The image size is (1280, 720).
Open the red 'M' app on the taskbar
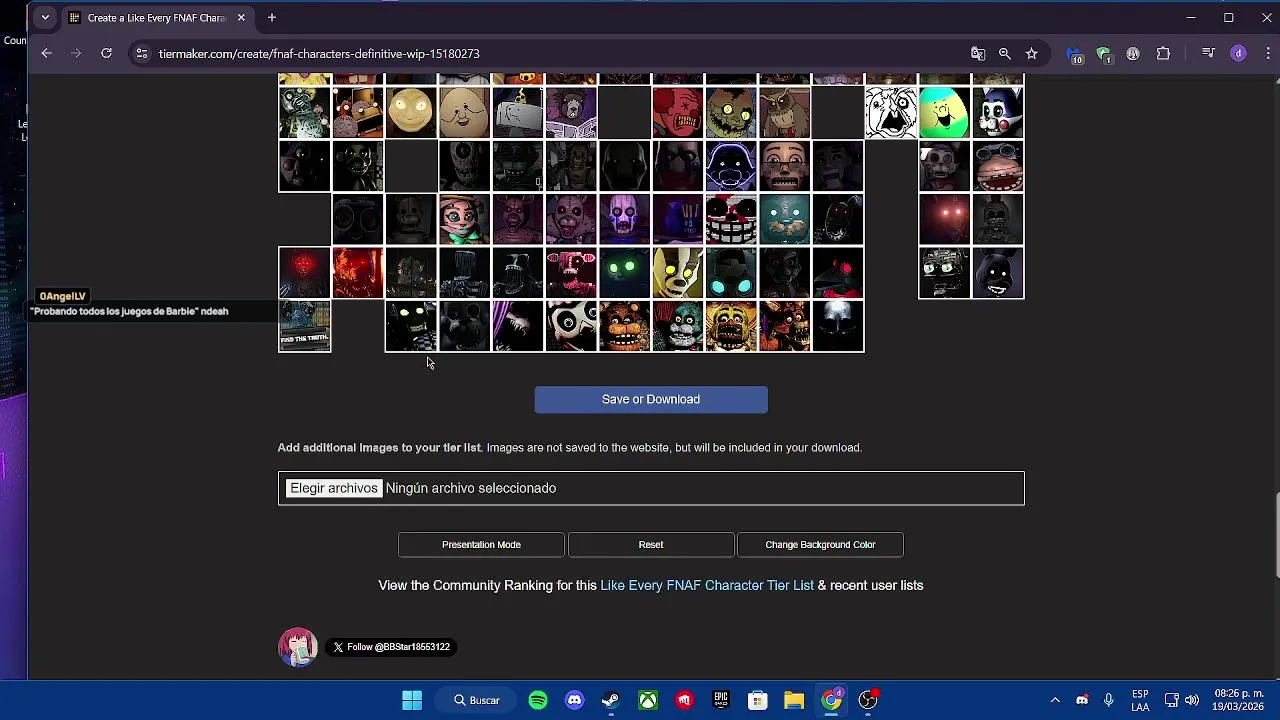coord(684,700)
